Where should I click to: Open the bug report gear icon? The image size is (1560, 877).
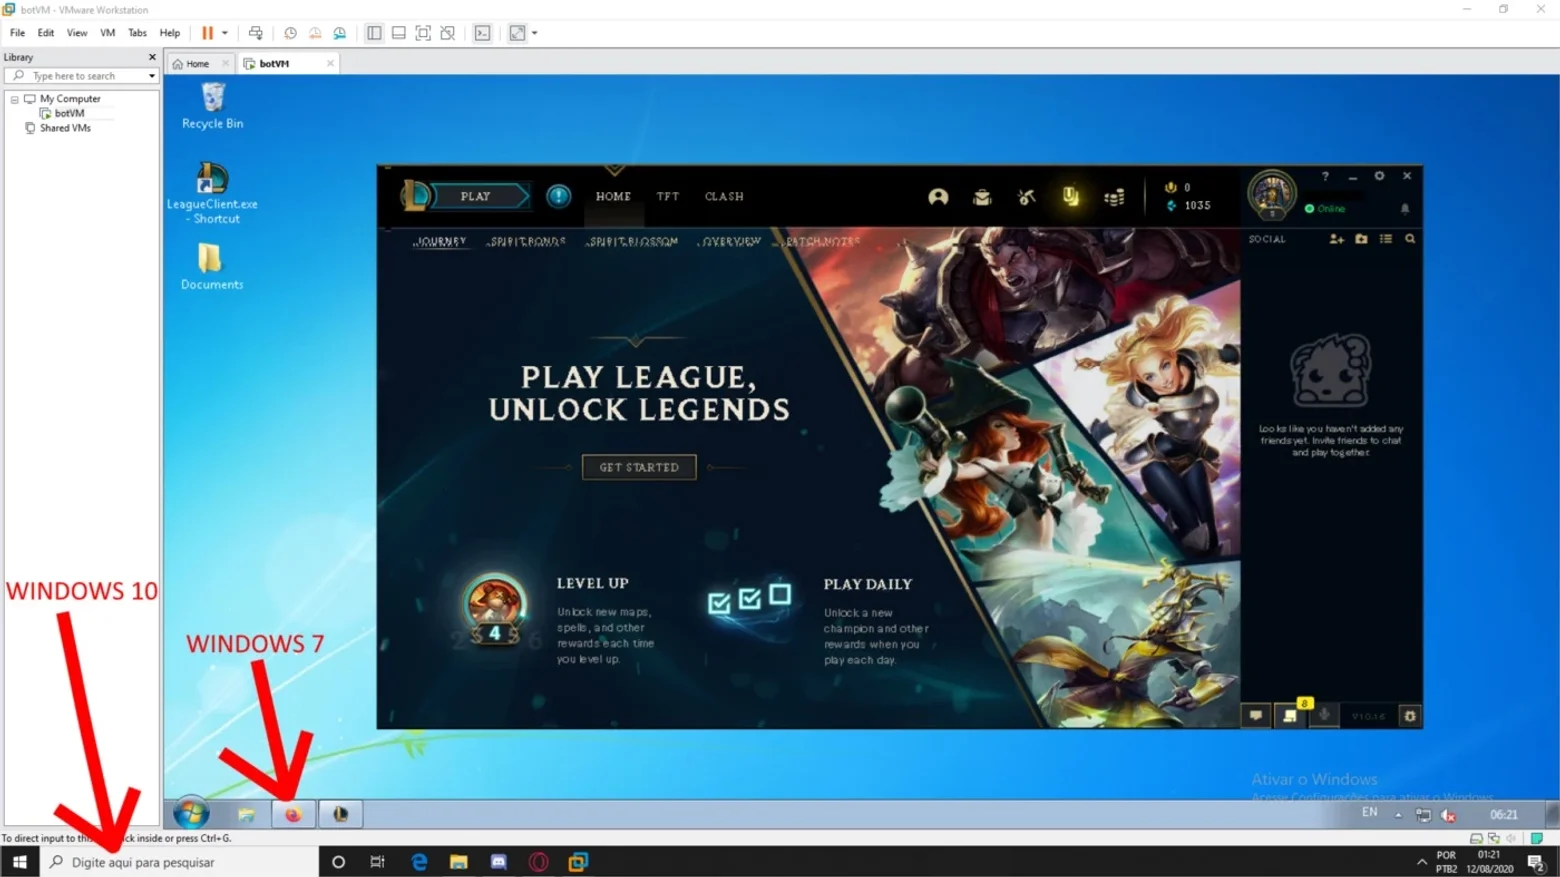(1410, 716)
